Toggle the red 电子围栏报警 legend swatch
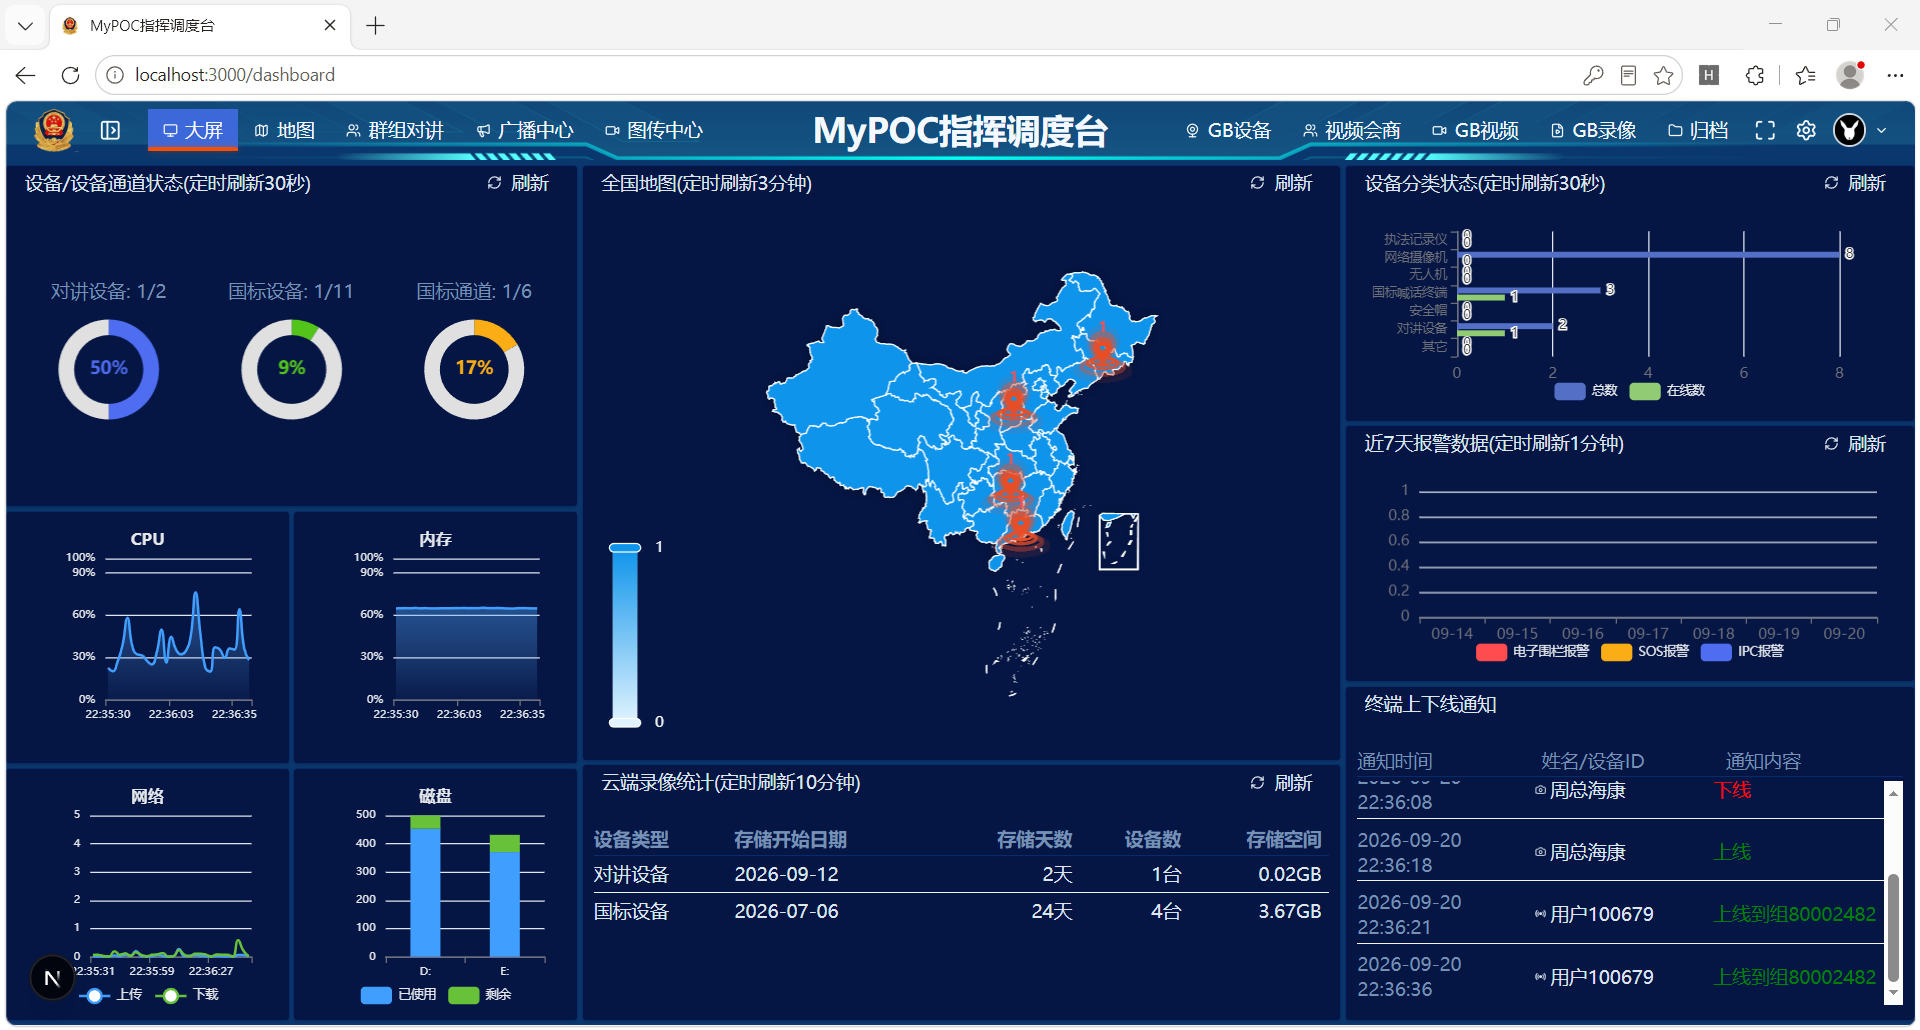Screen dimensions: 1920x1030 click(1491, 652)
